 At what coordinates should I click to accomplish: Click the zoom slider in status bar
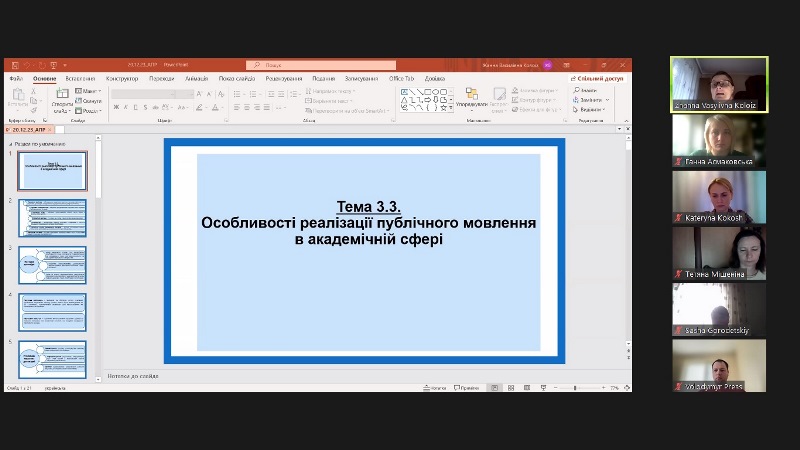pos(580,388)
